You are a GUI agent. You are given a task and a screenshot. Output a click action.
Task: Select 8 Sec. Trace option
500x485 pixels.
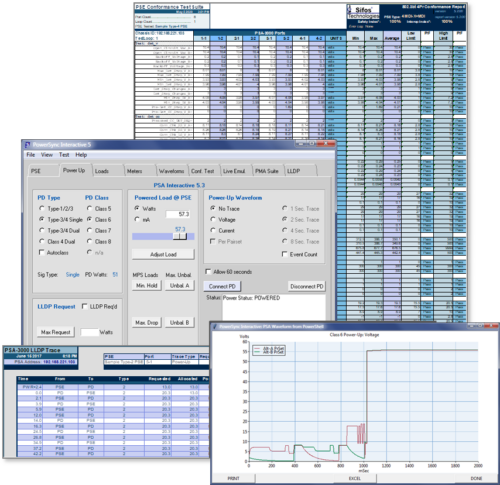tap(285, 241)
